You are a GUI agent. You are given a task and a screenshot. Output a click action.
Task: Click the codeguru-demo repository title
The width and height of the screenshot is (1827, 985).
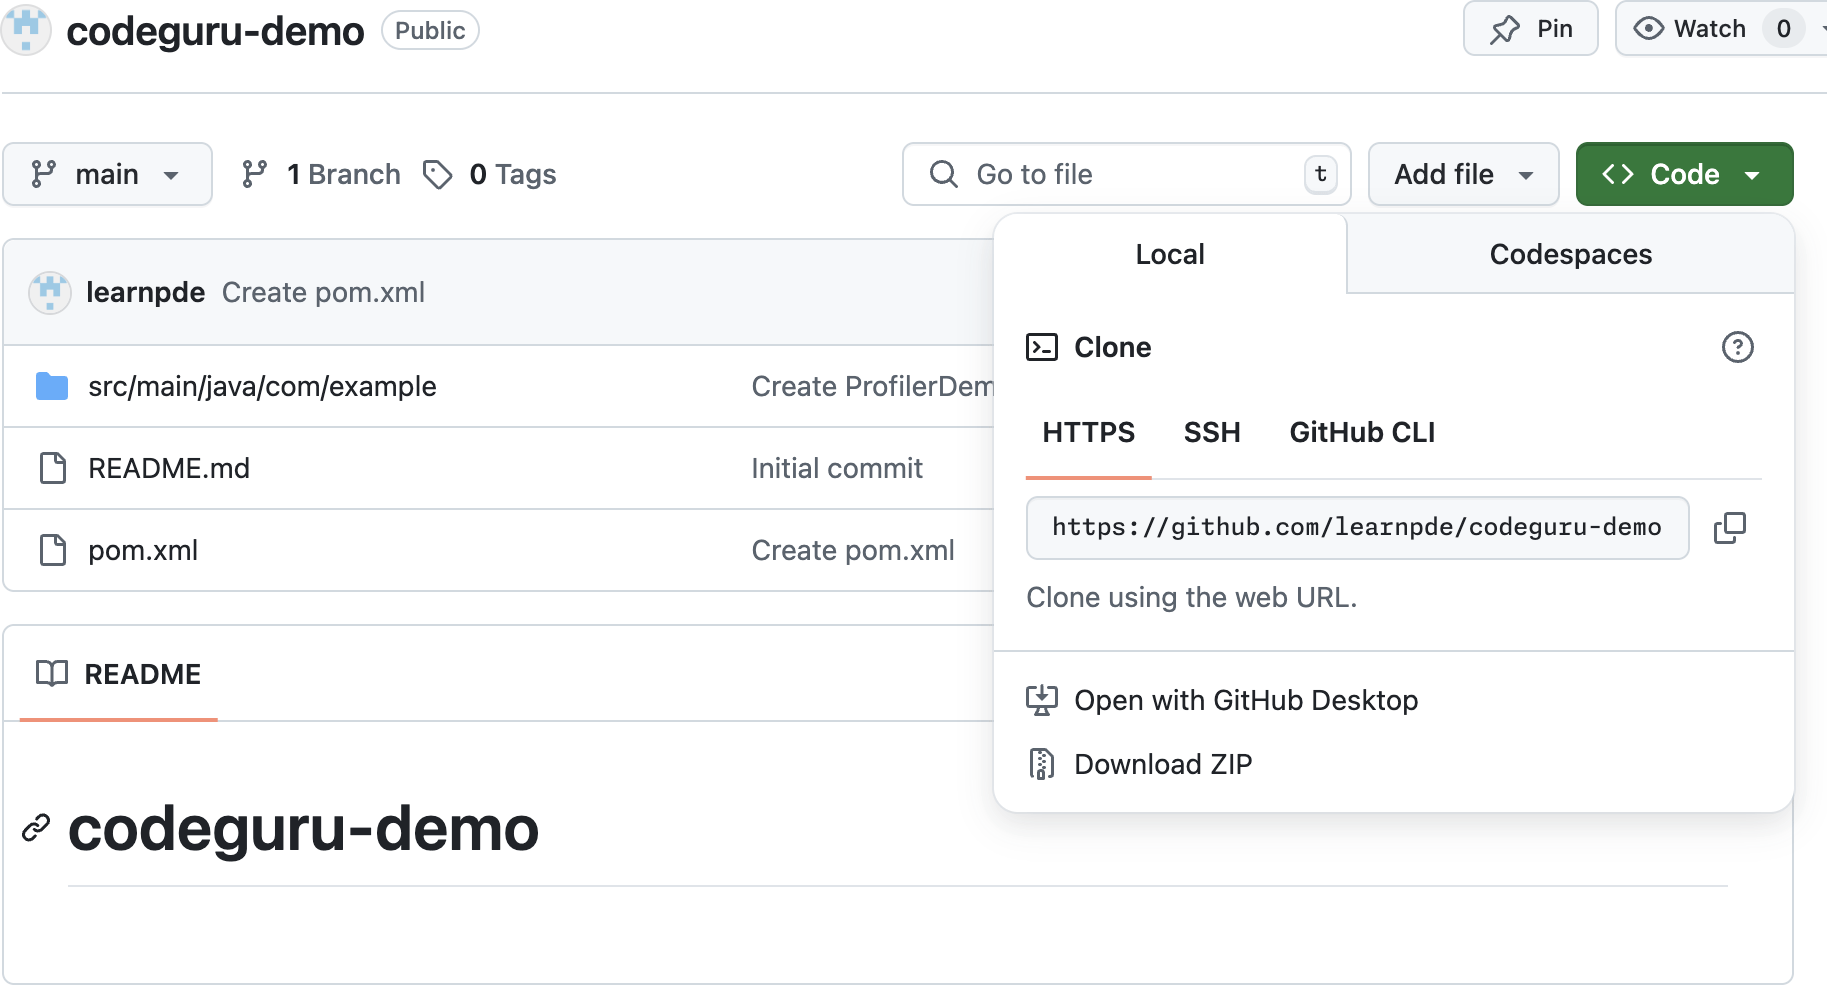(215, 31)
